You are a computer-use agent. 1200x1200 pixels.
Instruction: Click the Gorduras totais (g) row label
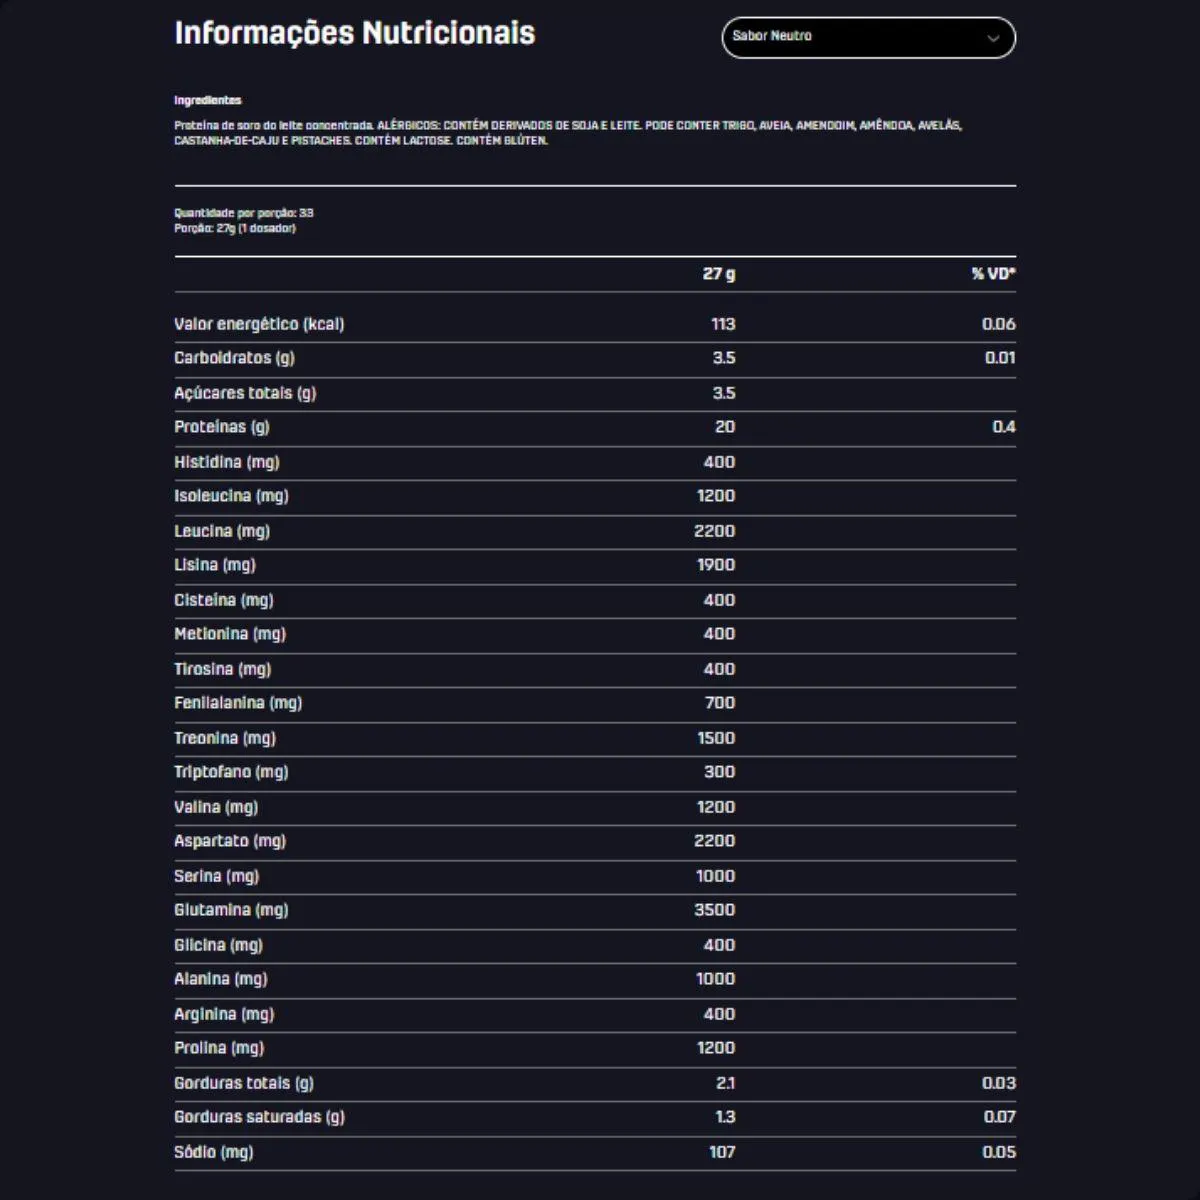tap(244, 1083)
